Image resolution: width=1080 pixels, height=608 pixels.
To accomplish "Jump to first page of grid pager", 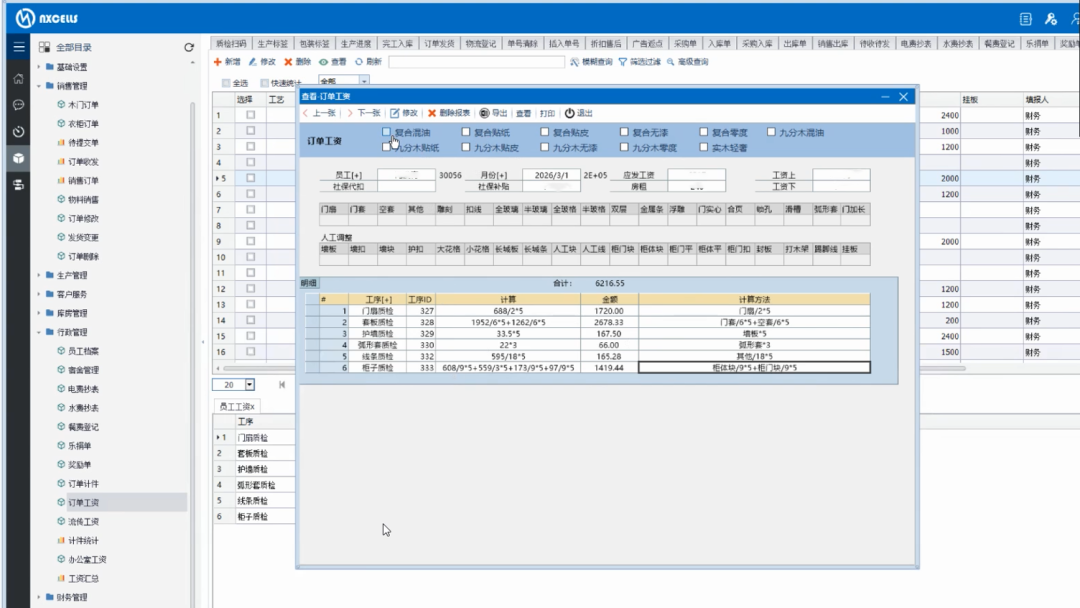I will pyautogui.click(x=282, y=385).
